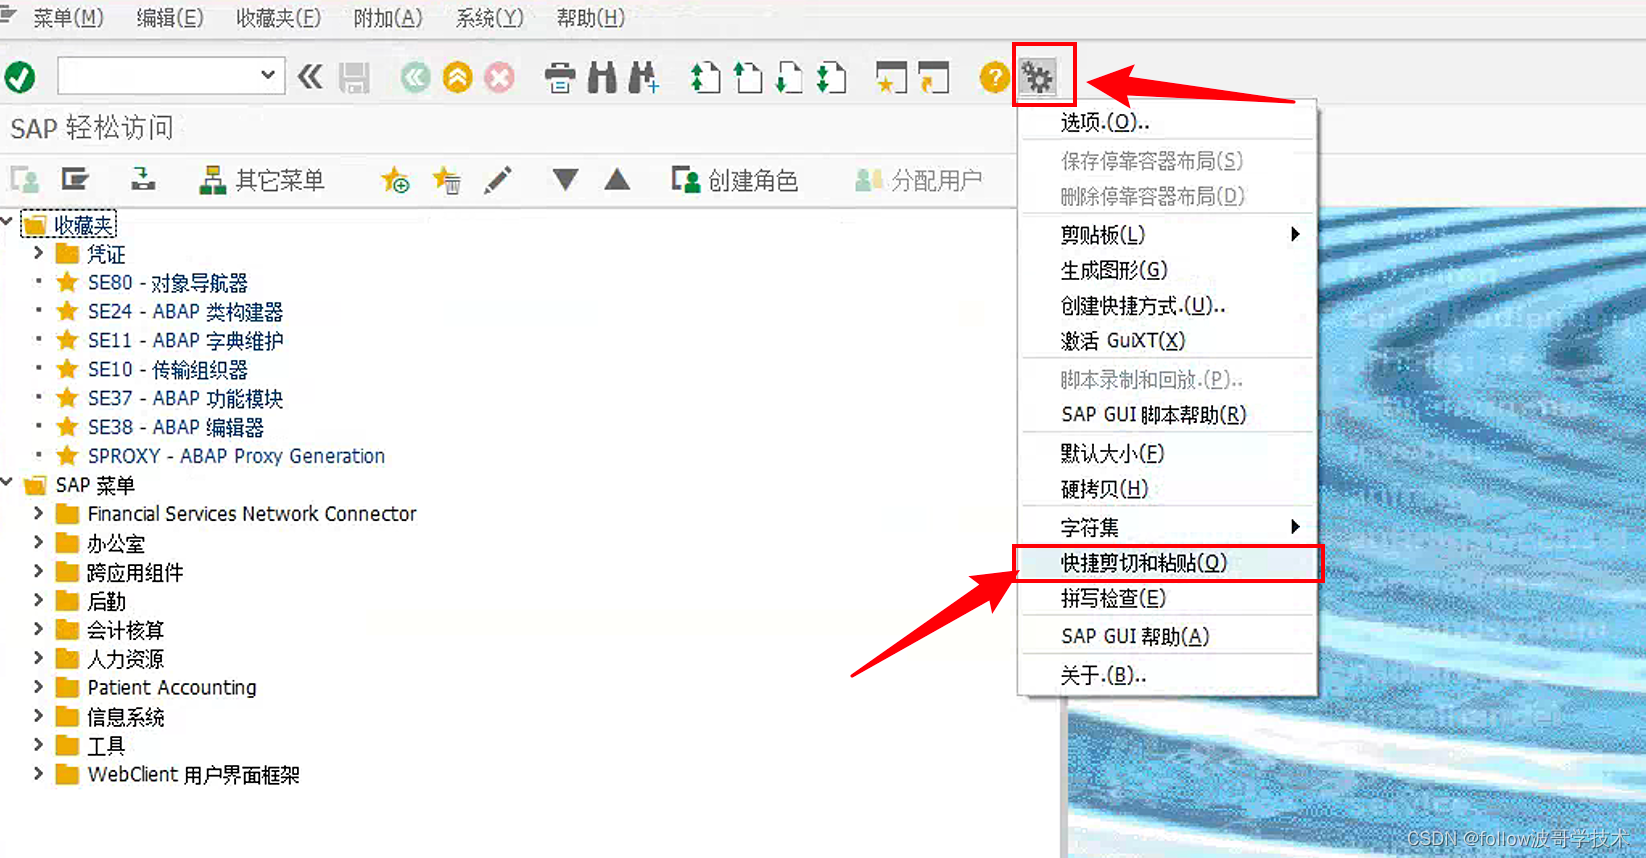
Task: Choose 默认大小(F) menu entry
Action: 1167,453
